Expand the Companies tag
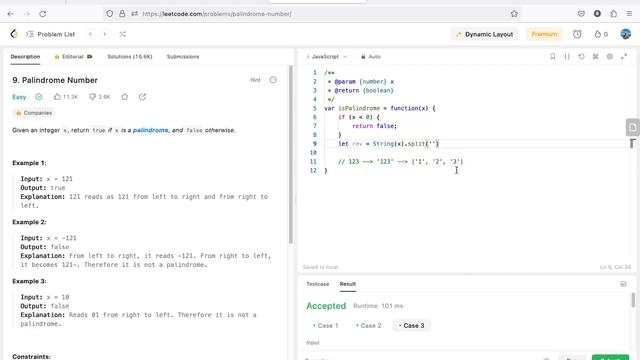Image resolution: width=640 pixels, height=360 pixels. (x=33, y=113)
